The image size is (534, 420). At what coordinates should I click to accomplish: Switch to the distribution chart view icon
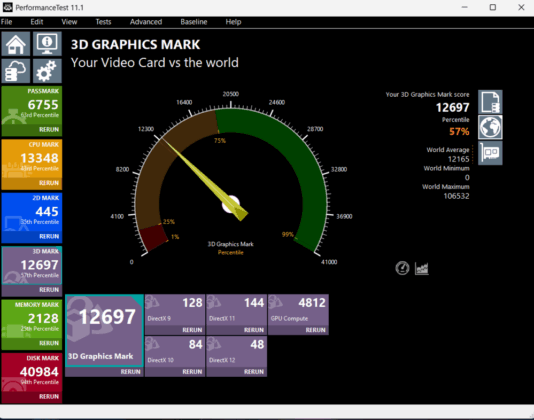tap(422, 268)
